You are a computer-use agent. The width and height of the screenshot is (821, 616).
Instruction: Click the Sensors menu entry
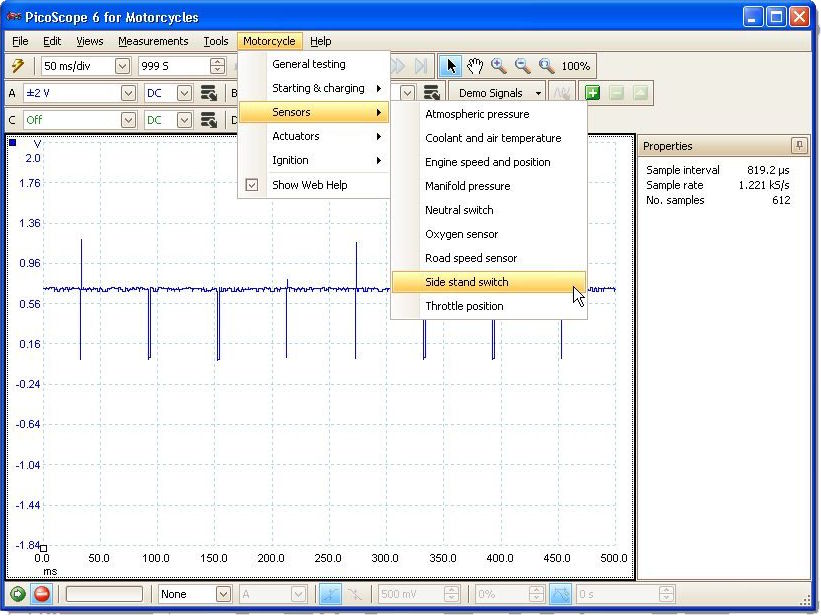coord(314,112)
